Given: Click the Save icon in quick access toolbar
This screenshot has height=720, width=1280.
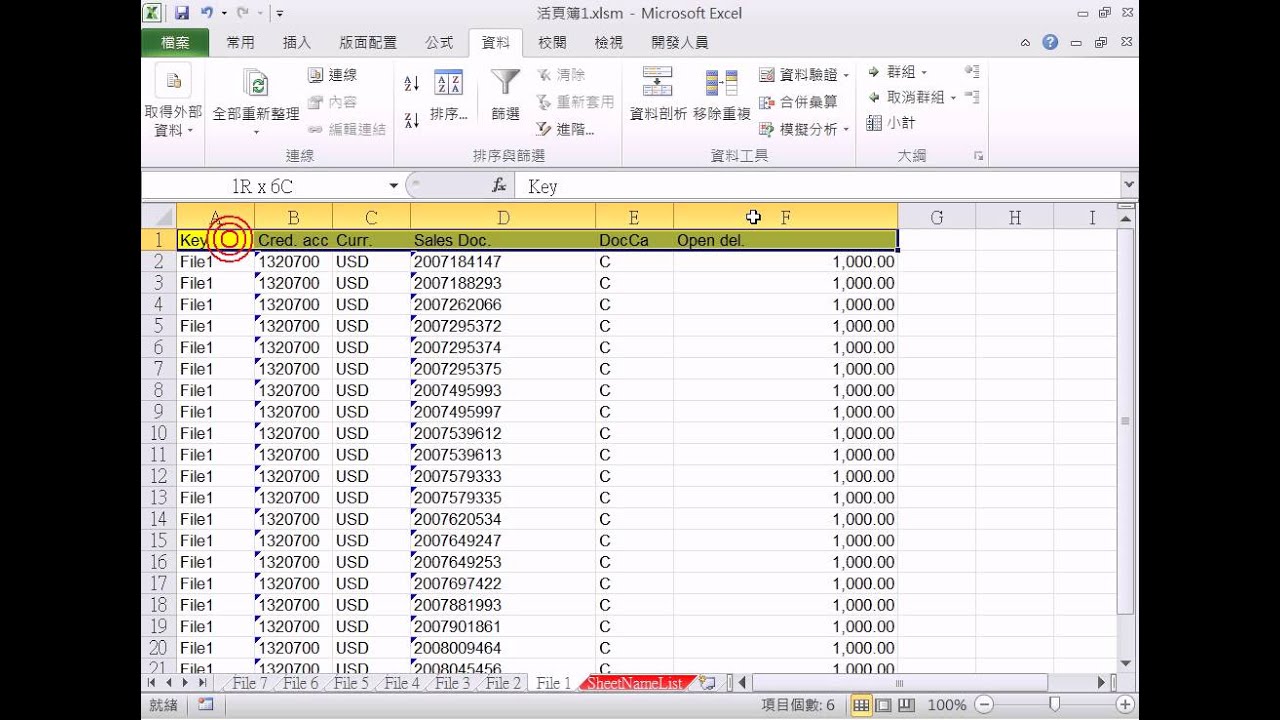Looking at the screenshot, I should pos(182,14).
